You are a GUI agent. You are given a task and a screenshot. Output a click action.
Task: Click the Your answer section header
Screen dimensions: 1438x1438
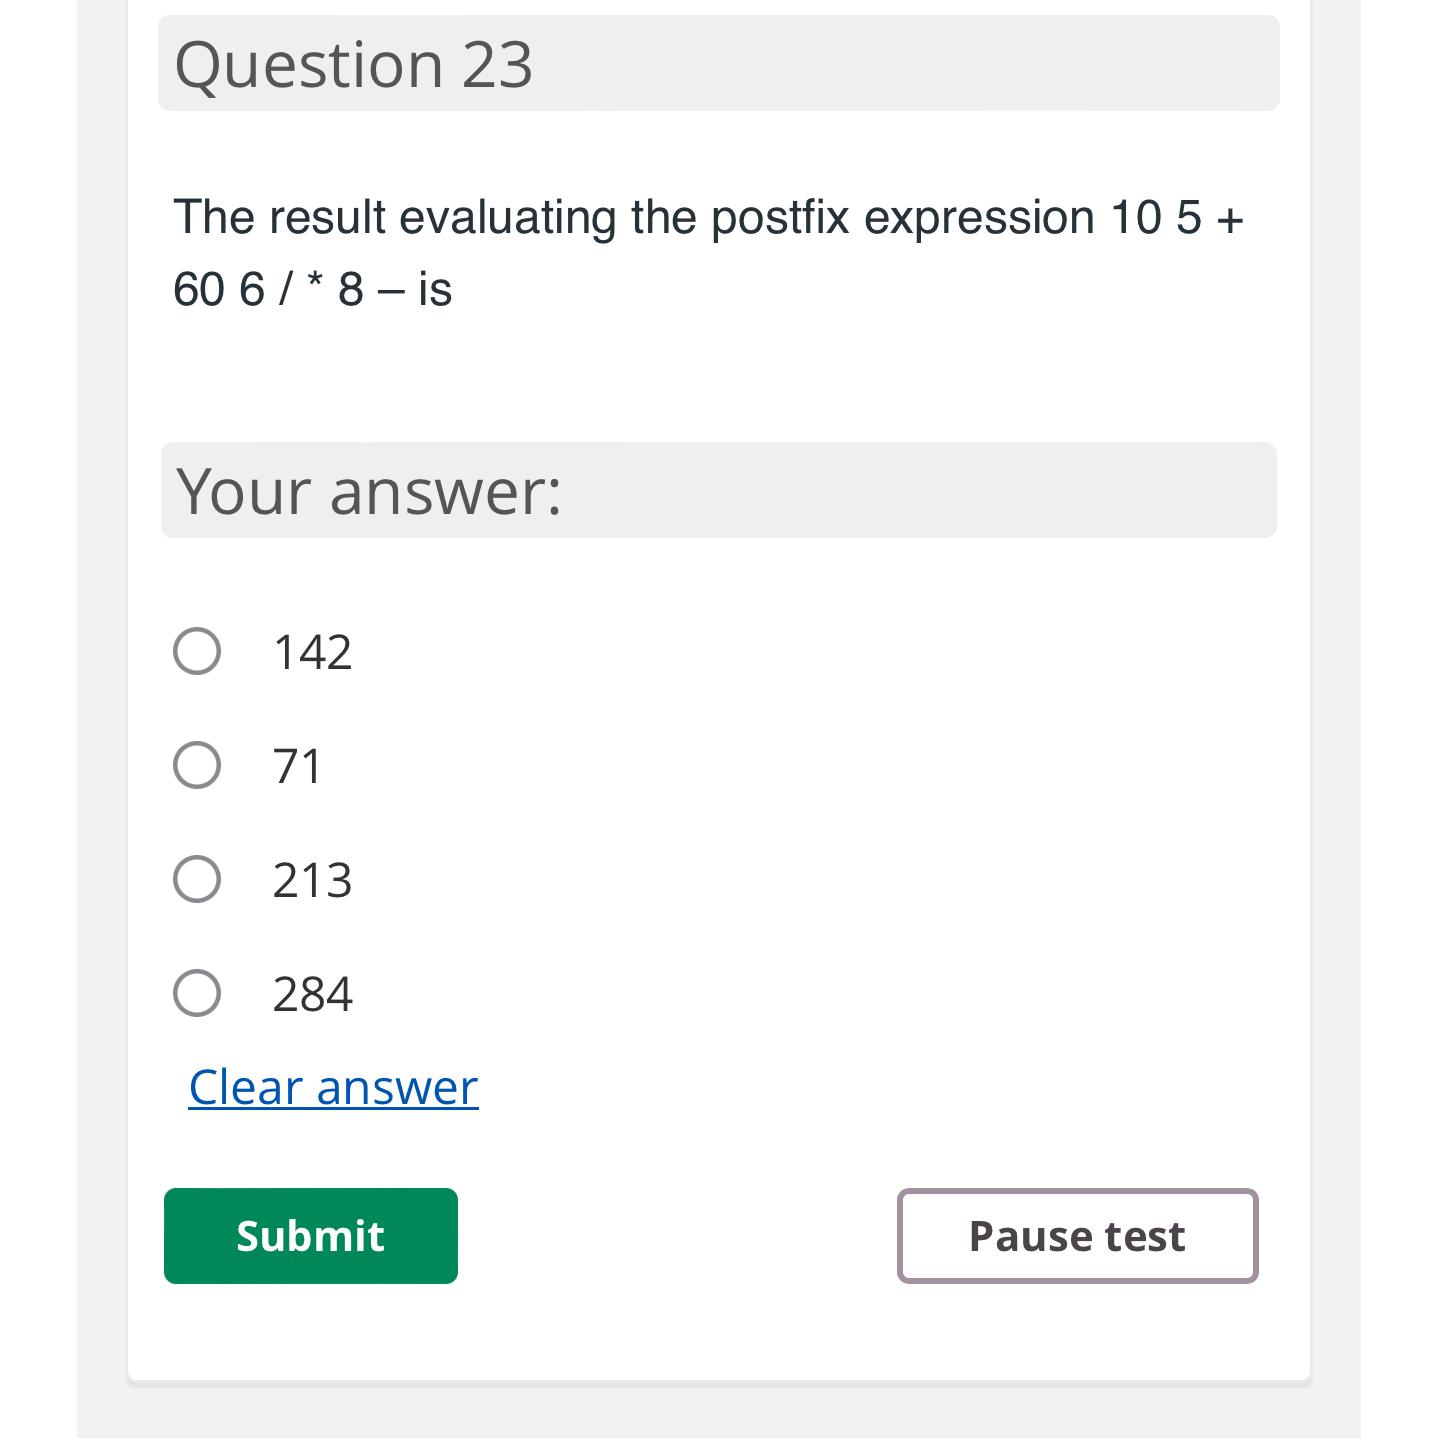coord(718,490)
